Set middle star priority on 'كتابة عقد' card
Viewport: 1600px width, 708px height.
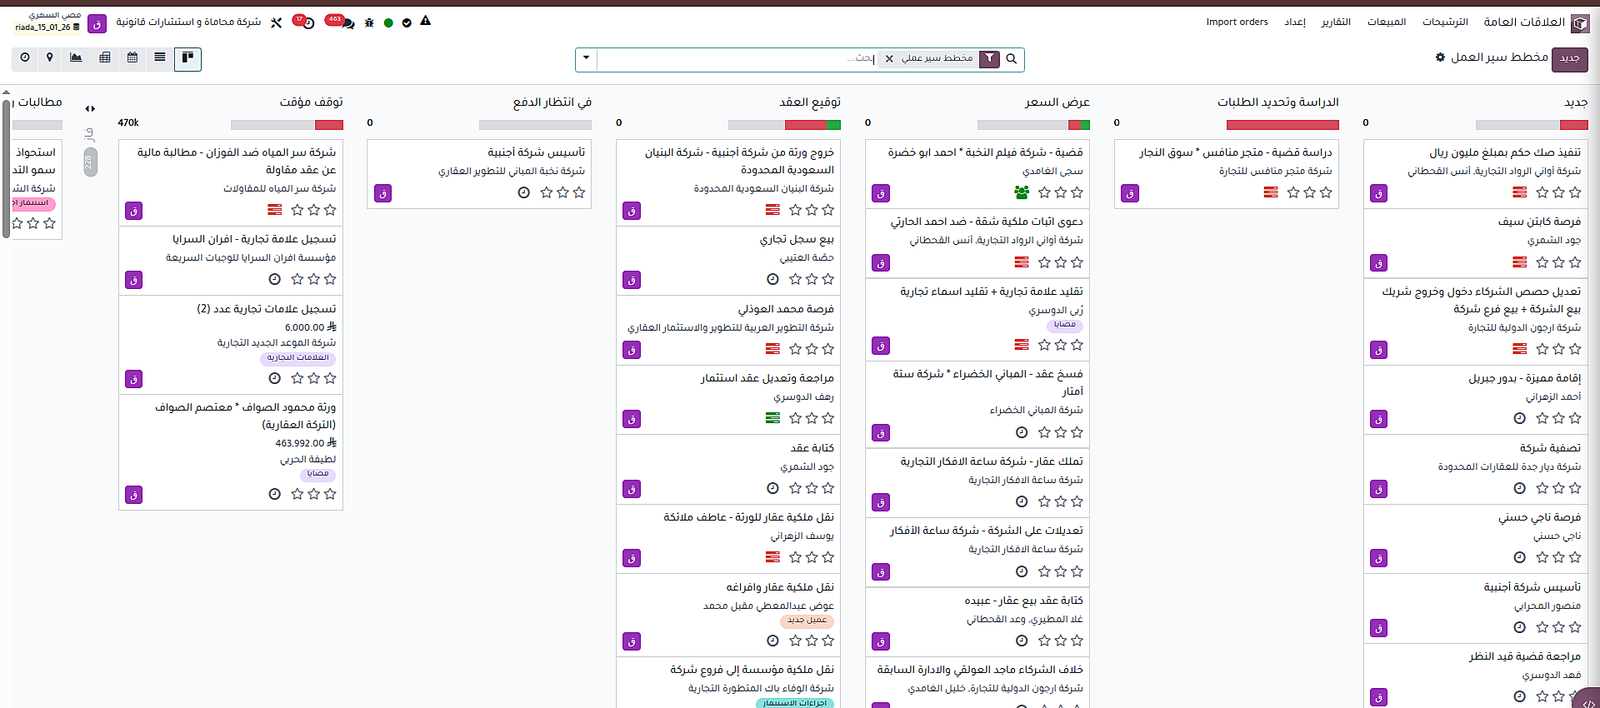(x=812, y=489)
